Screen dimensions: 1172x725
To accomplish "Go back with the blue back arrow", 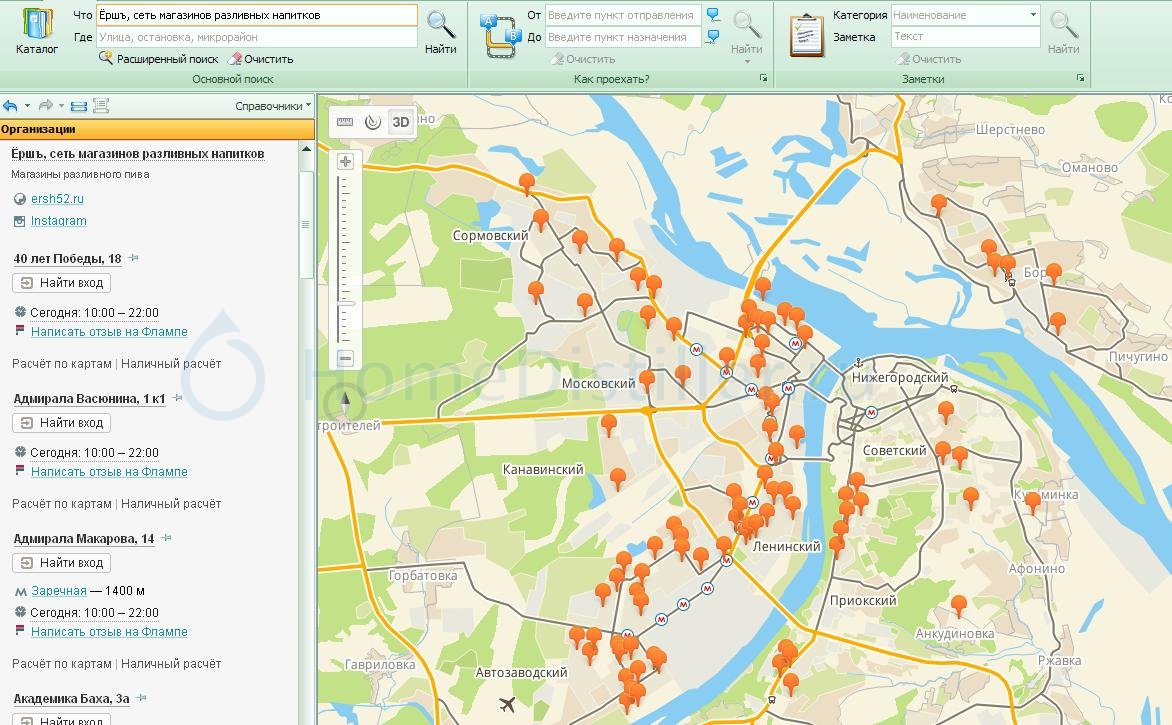I will (x=10, y=106).
